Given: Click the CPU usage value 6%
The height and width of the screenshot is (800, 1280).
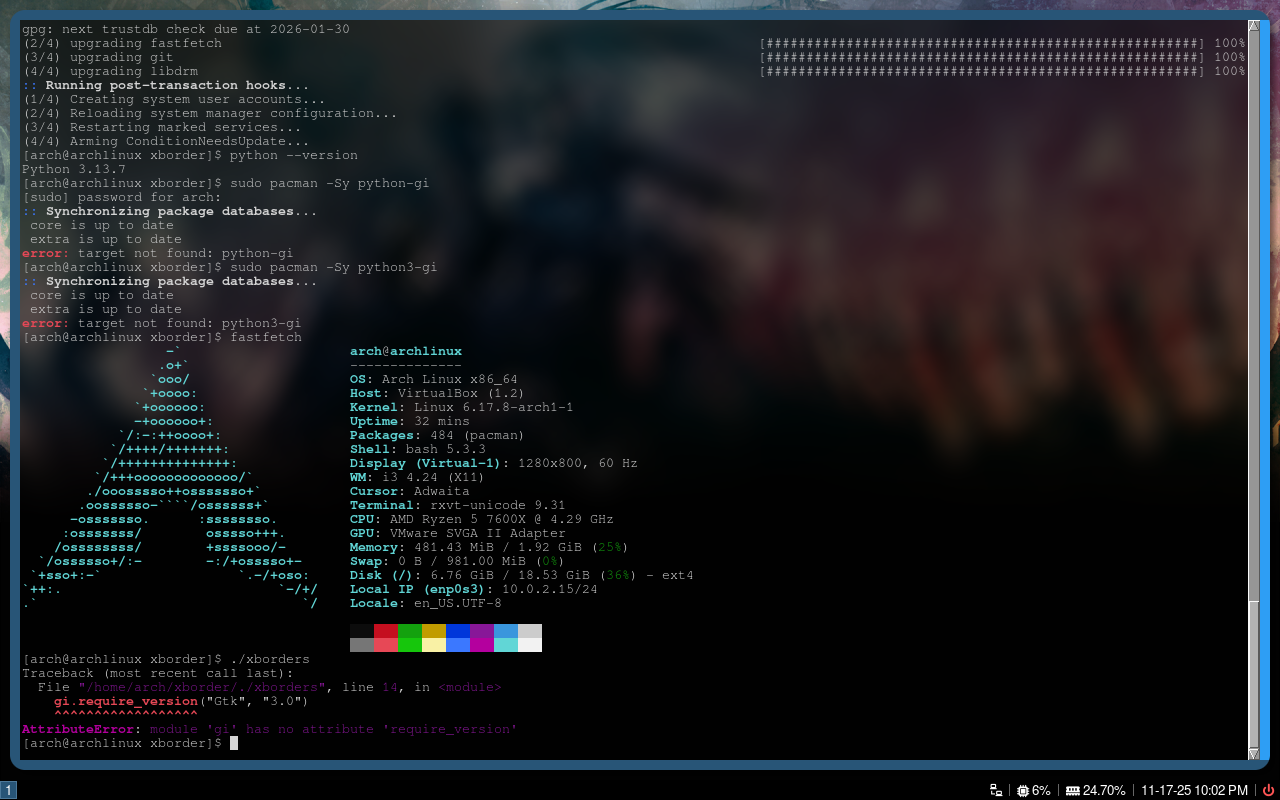Looking at the screenshot, I should point(1041,790).
